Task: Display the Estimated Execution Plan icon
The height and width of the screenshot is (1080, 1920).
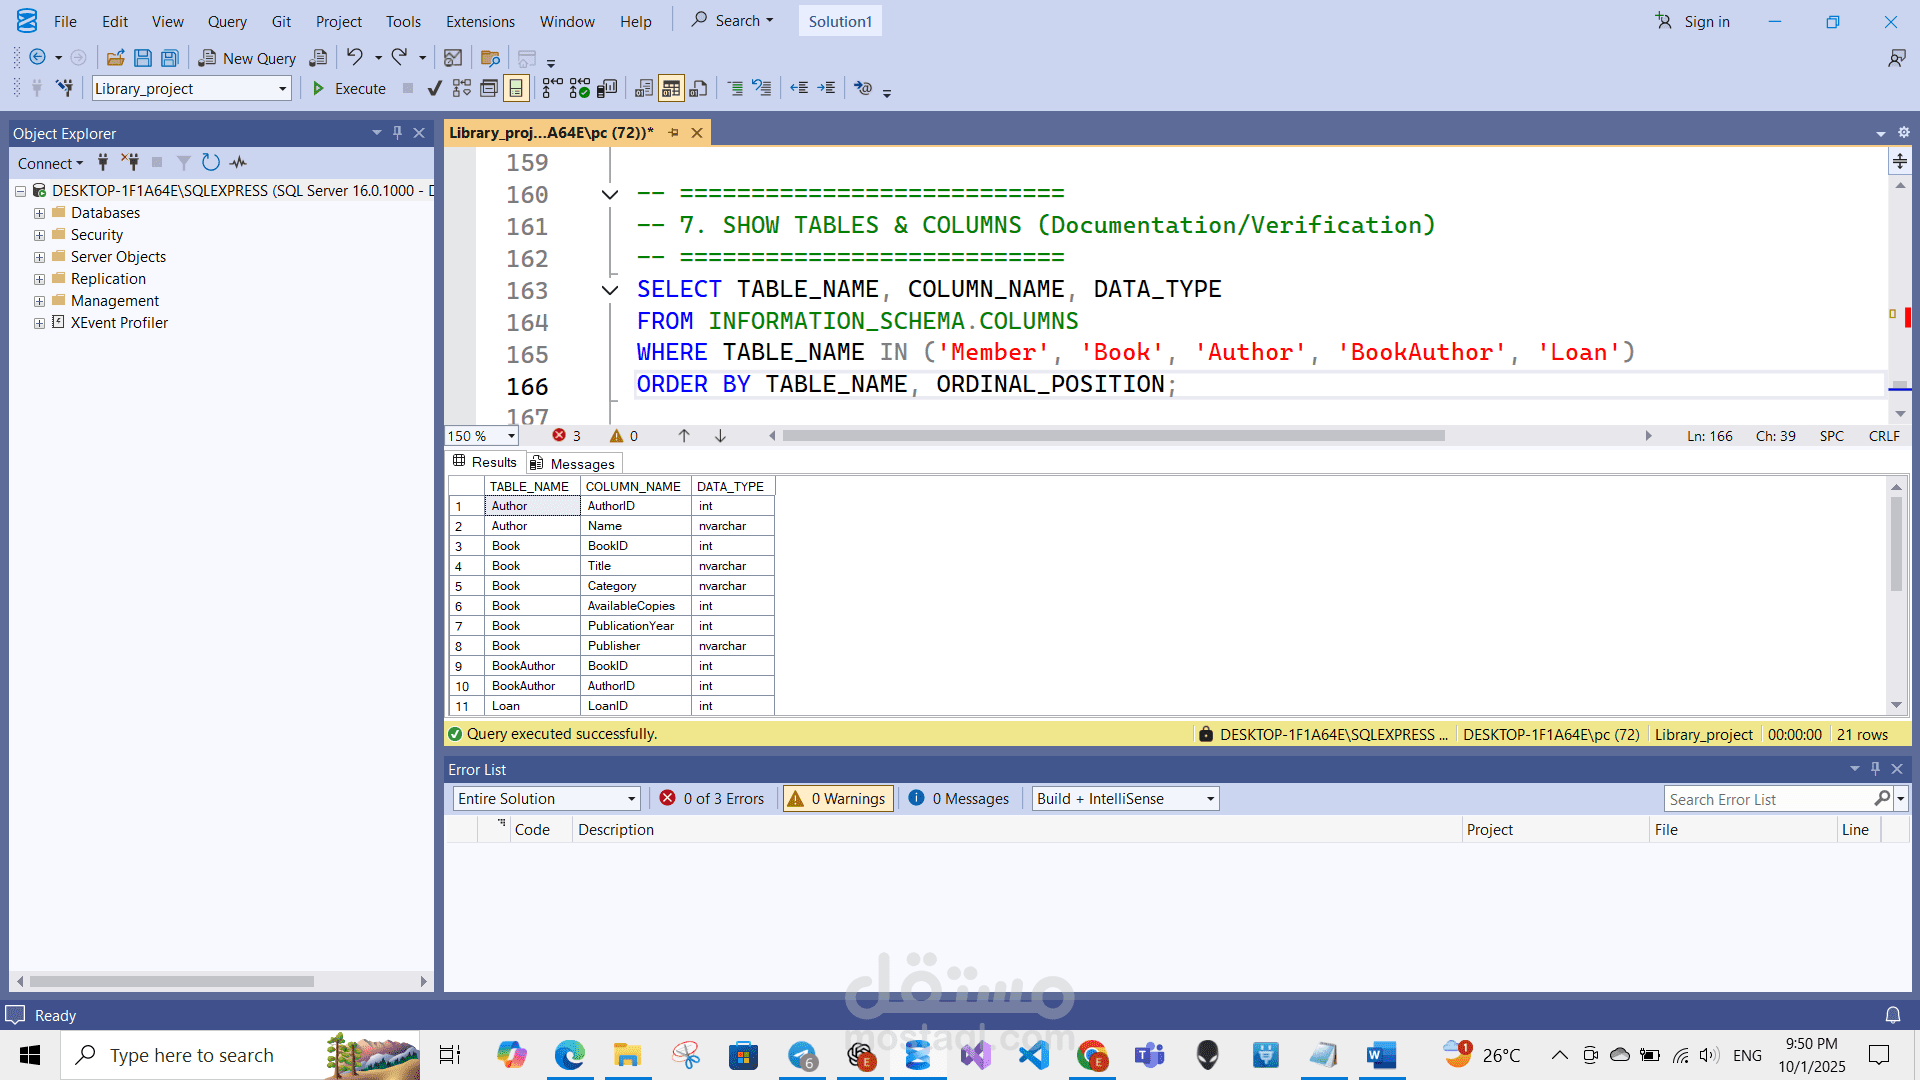Action: pos(462,88)
